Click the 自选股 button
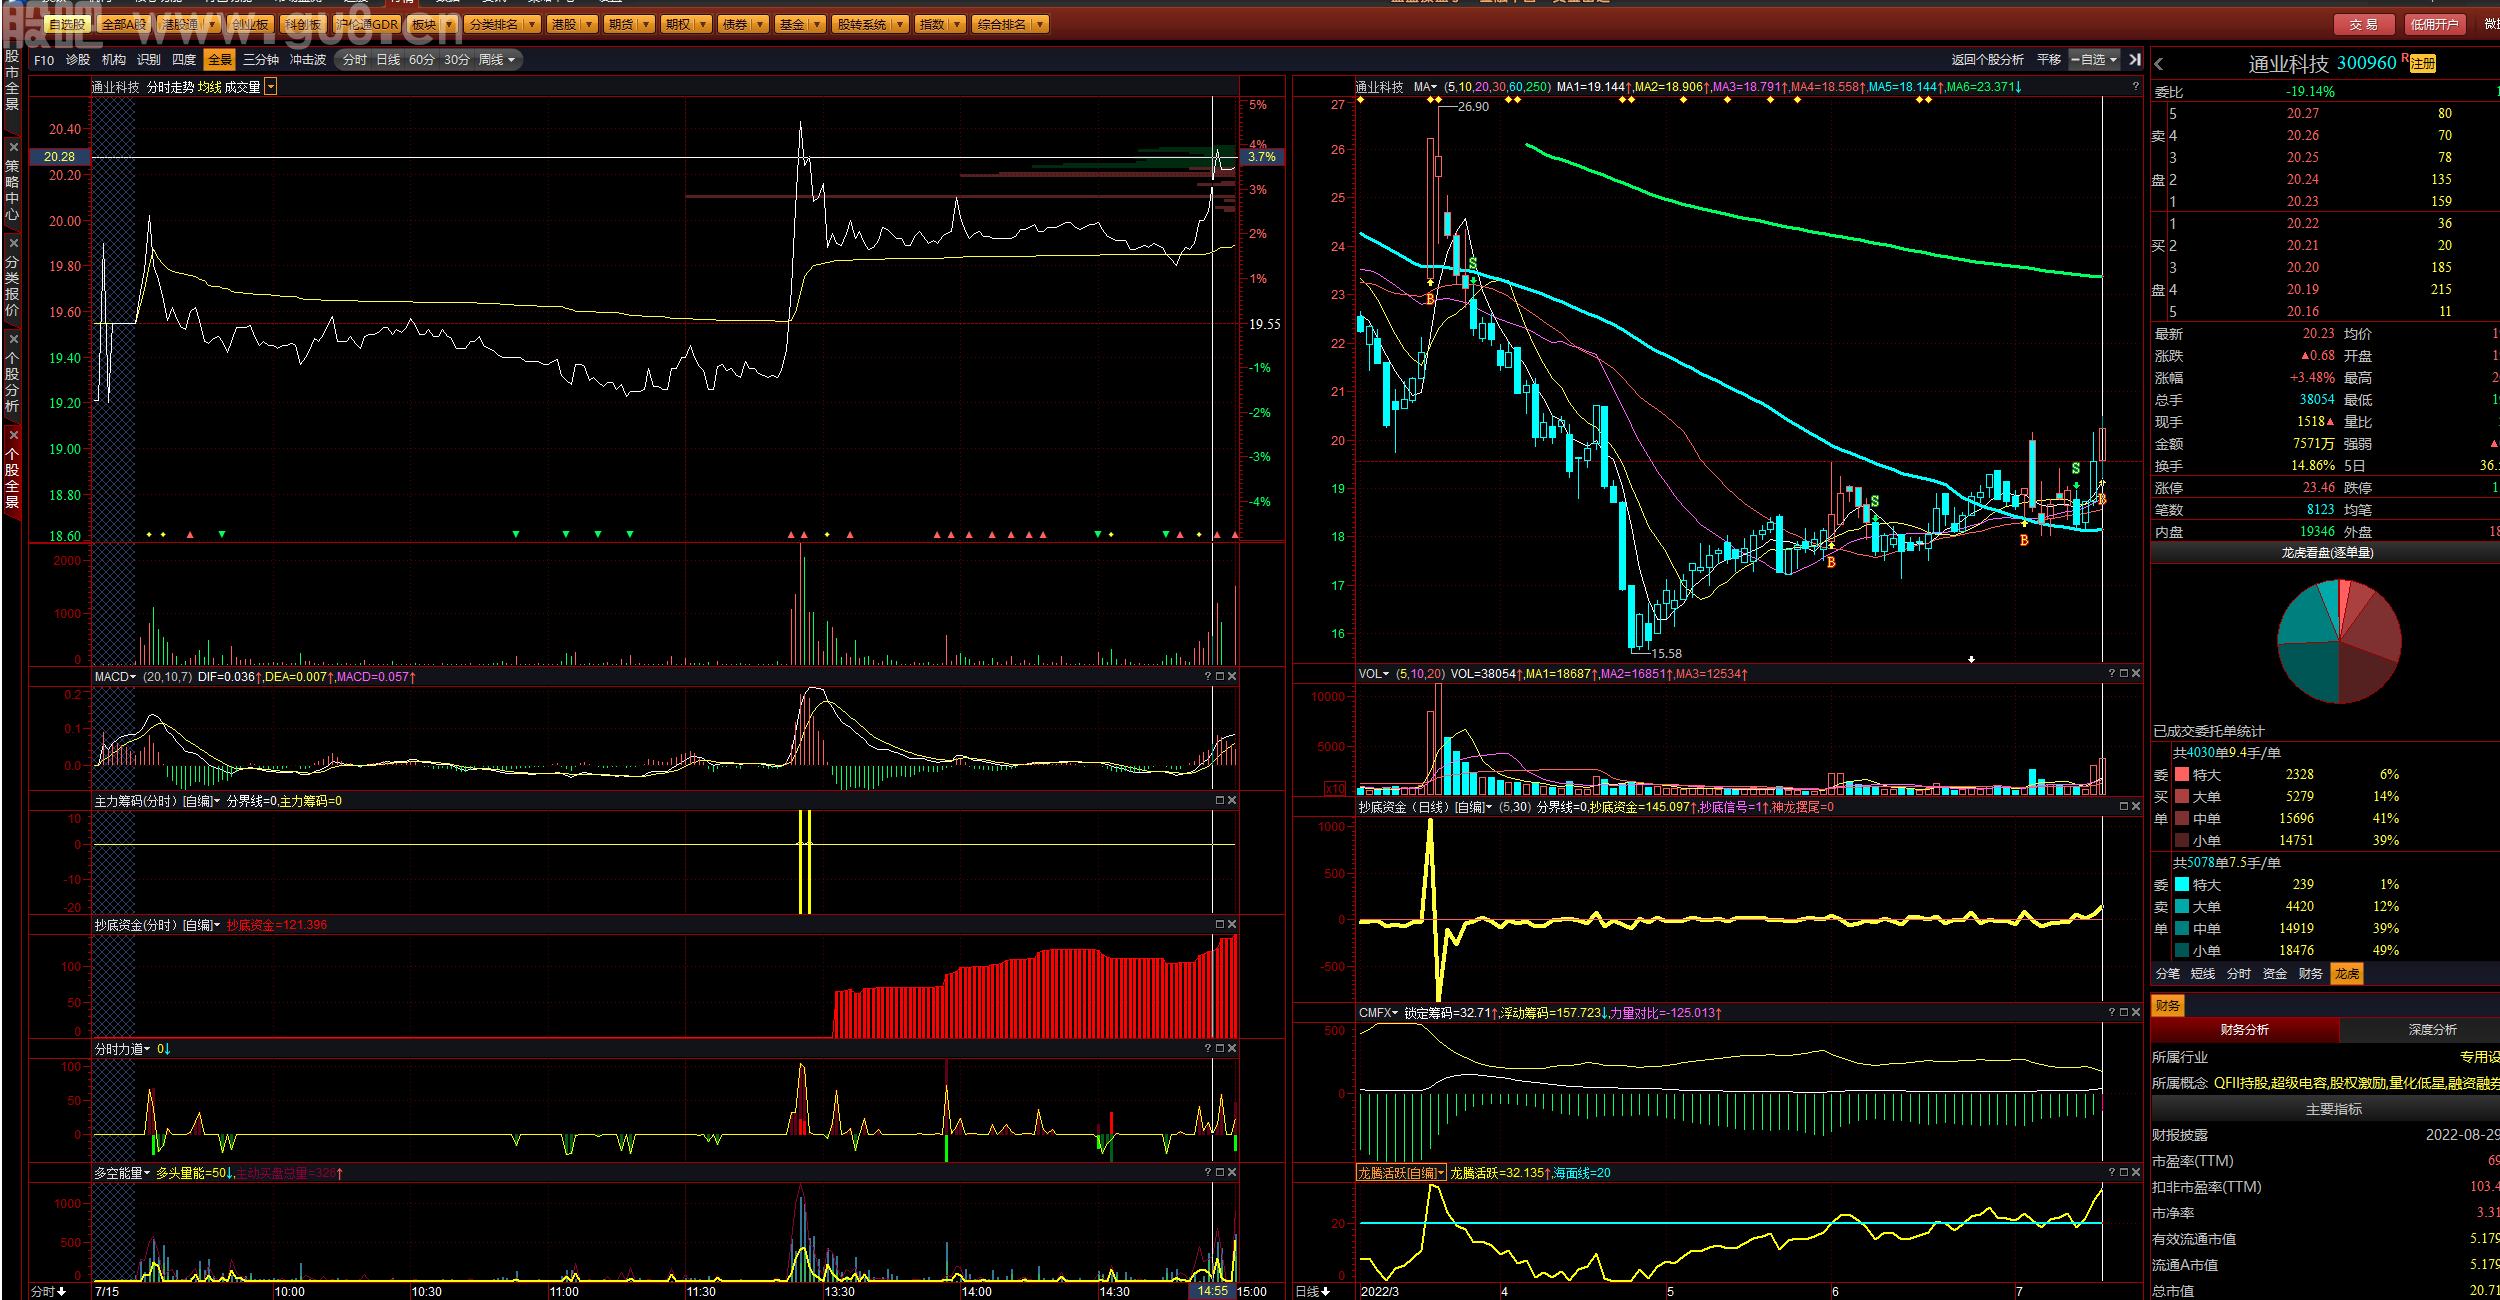2500x1300 pixels. [67, 24]
